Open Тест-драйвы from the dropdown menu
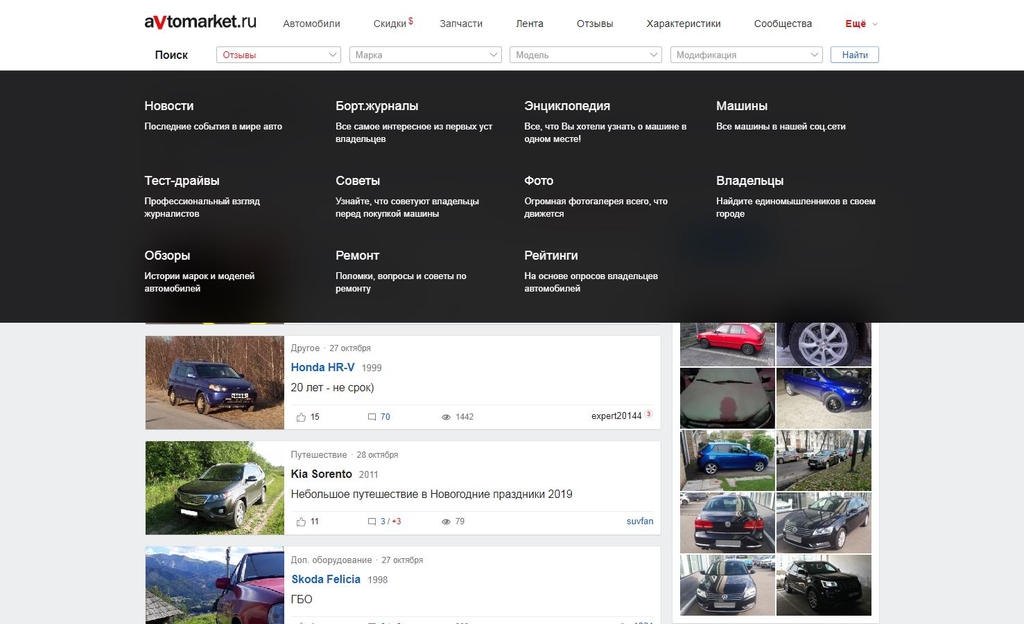The width and height of the screenshot is (1024, 624). 182,181
